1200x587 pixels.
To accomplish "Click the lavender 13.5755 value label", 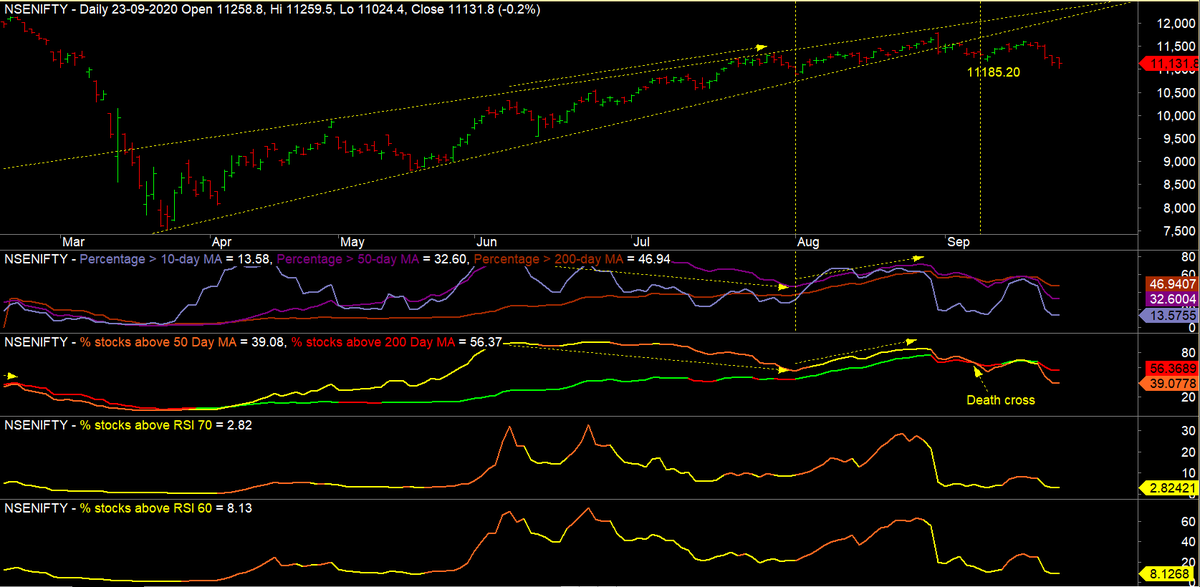I will (x=1169, y=314).
